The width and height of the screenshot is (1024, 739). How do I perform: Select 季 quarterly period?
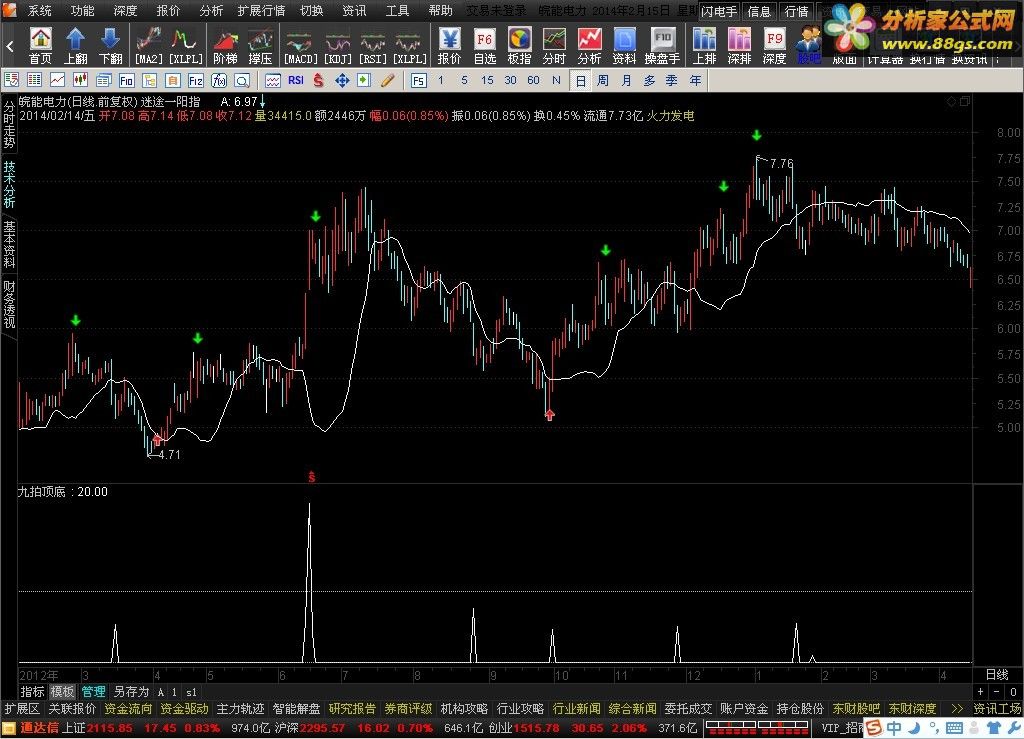(x=671, y=80)
